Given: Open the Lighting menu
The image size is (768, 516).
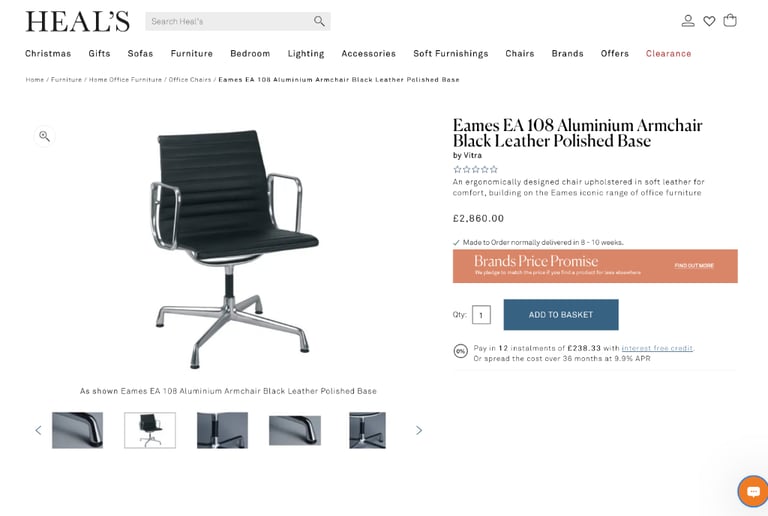Looking at the screenshot, I should point(306,54).
